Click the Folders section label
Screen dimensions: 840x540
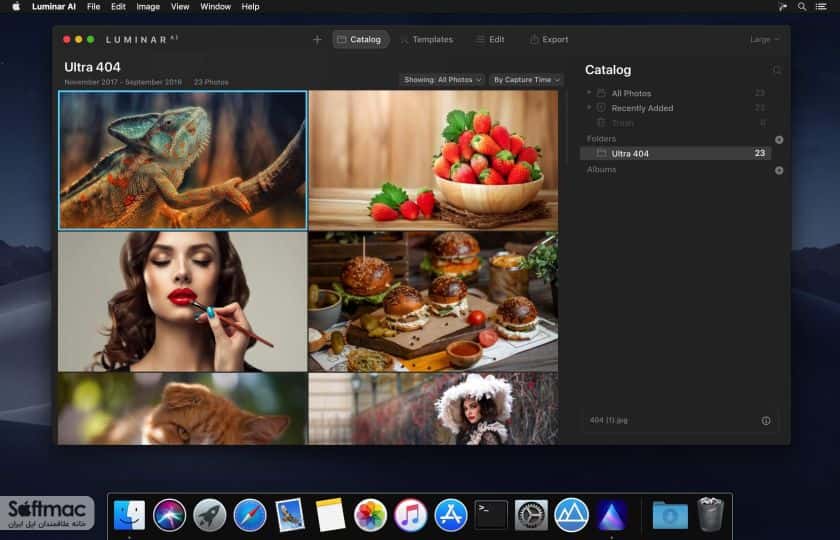(x=601, y=139)
